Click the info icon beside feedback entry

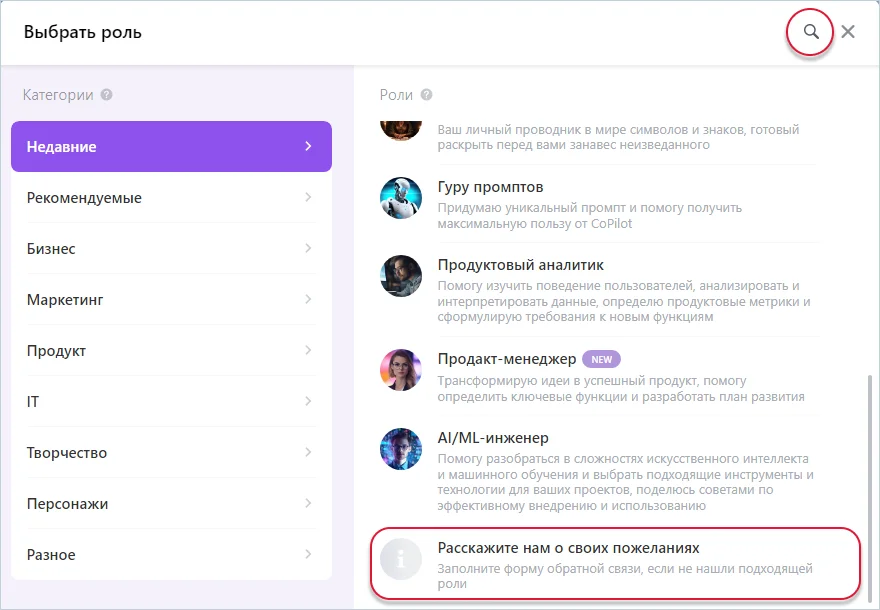(x=401, y=561)
